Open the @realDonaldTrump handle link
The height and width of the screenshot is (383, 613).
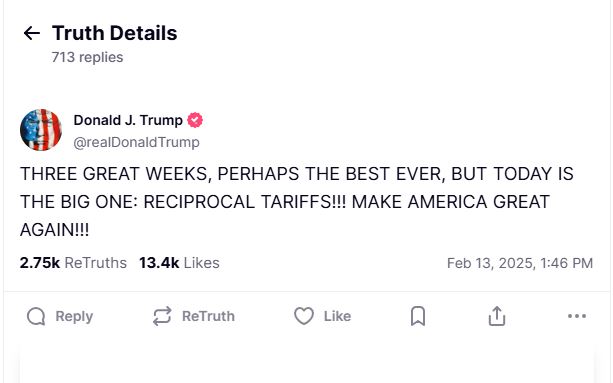click(x=136, y=142)
